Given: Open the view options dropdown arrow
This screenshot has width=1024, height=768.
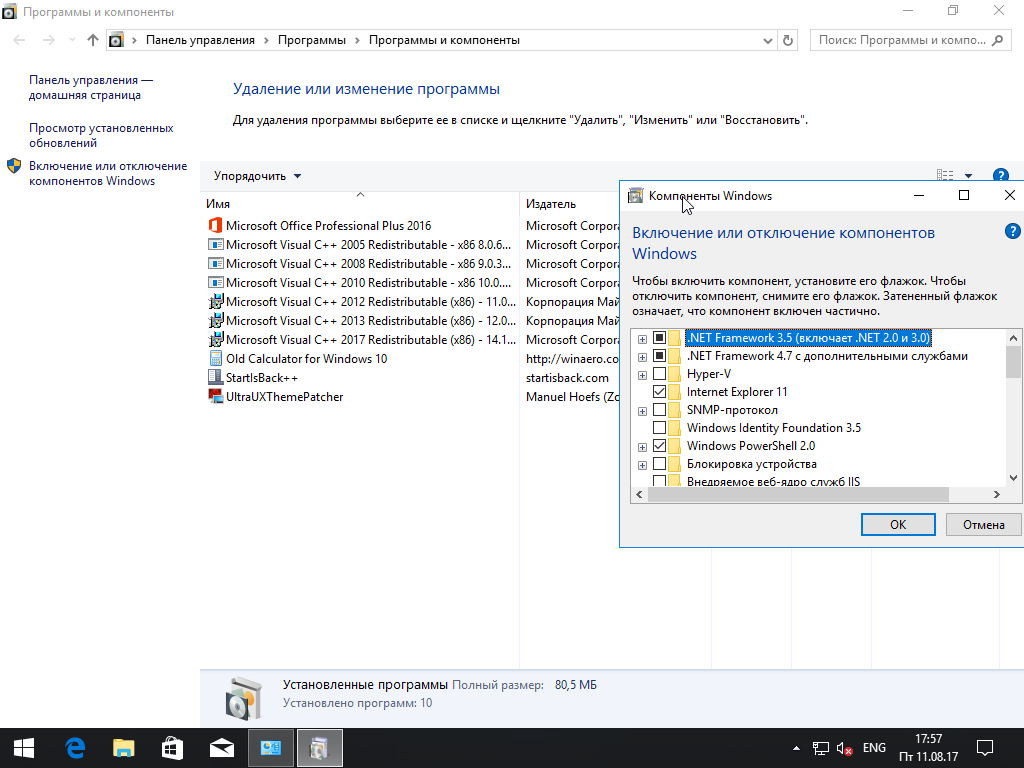Looking at the screenshot, I should [968, 176].
